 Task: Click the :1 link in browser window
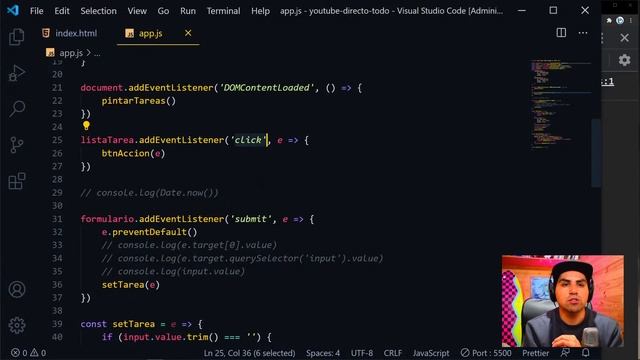point(608,82)
